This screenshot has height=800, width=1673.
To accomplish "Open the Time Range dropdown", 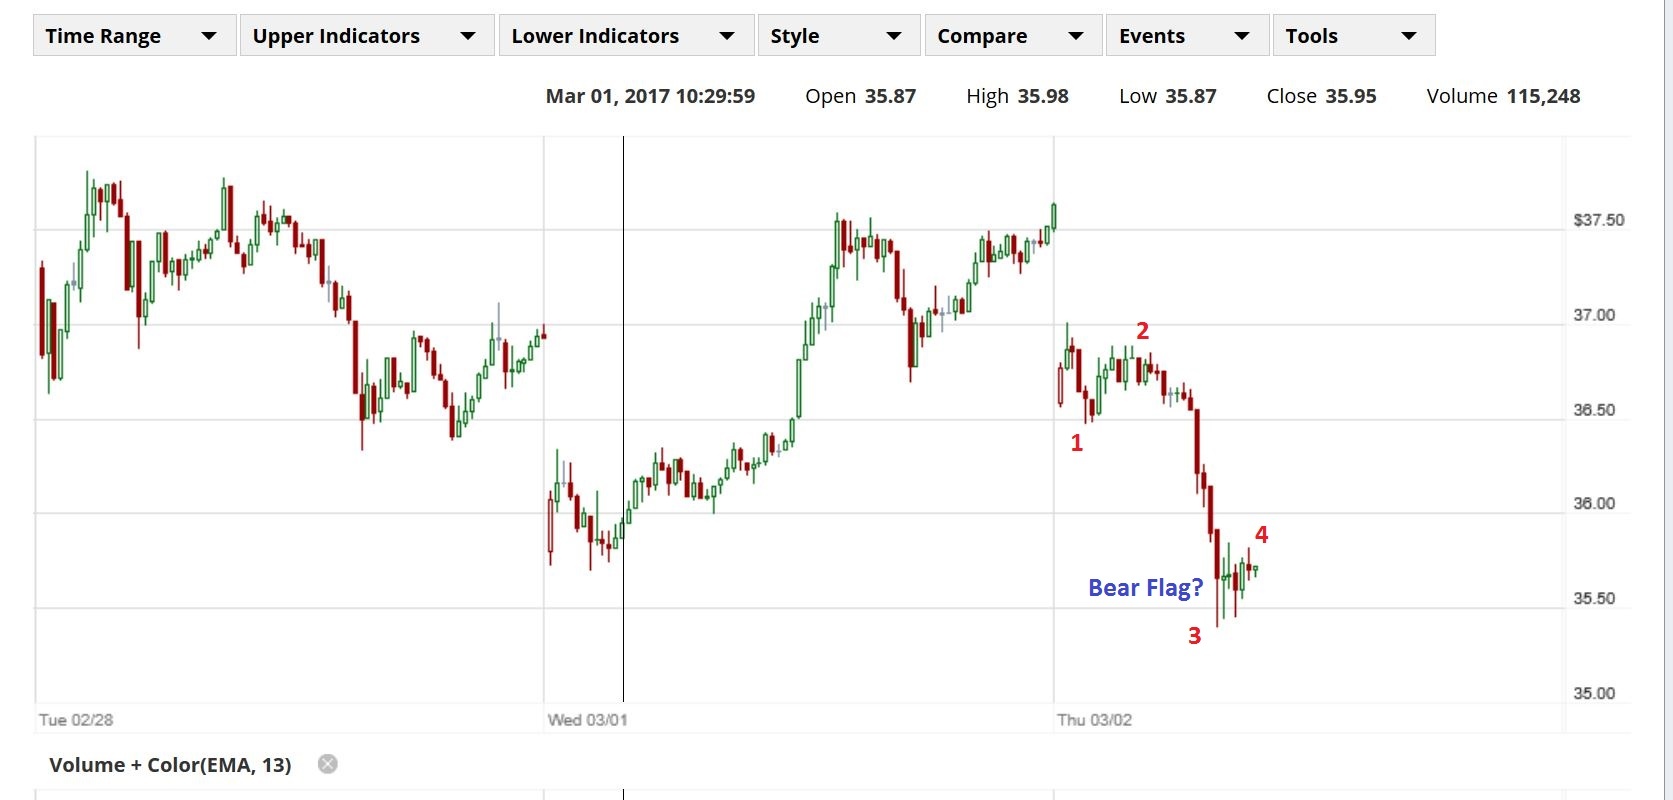I will [x=134, y=36].
